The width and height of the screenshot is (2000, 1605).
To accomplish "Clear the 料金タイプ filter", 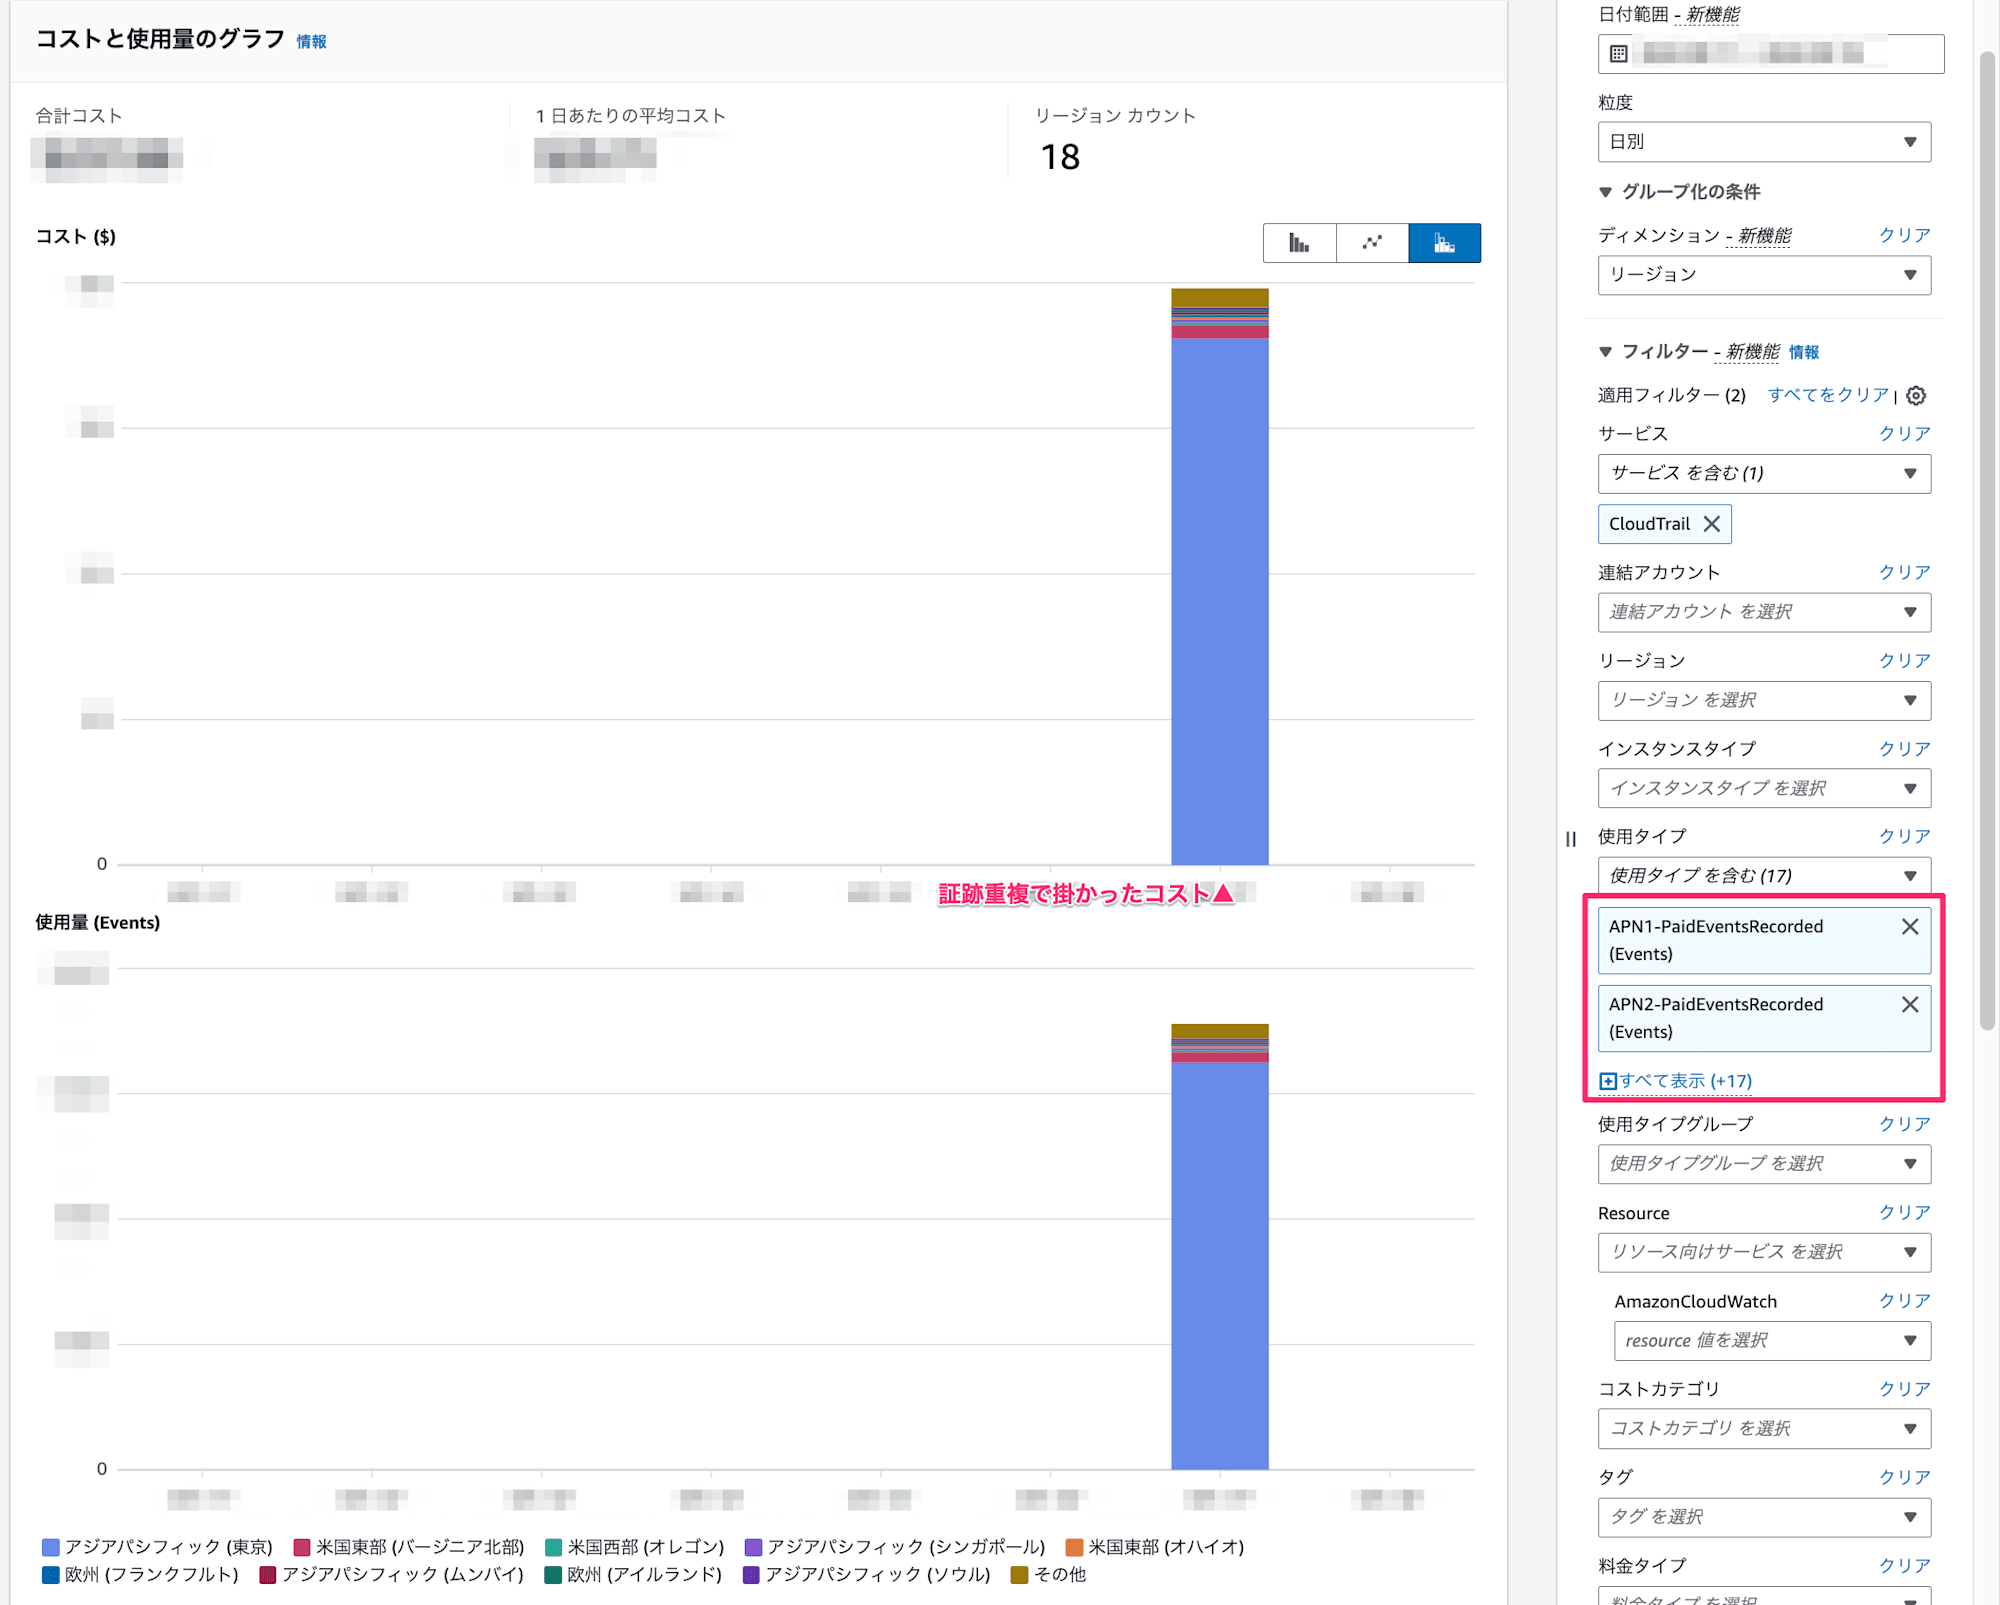I will (x=1905, y=1566).
